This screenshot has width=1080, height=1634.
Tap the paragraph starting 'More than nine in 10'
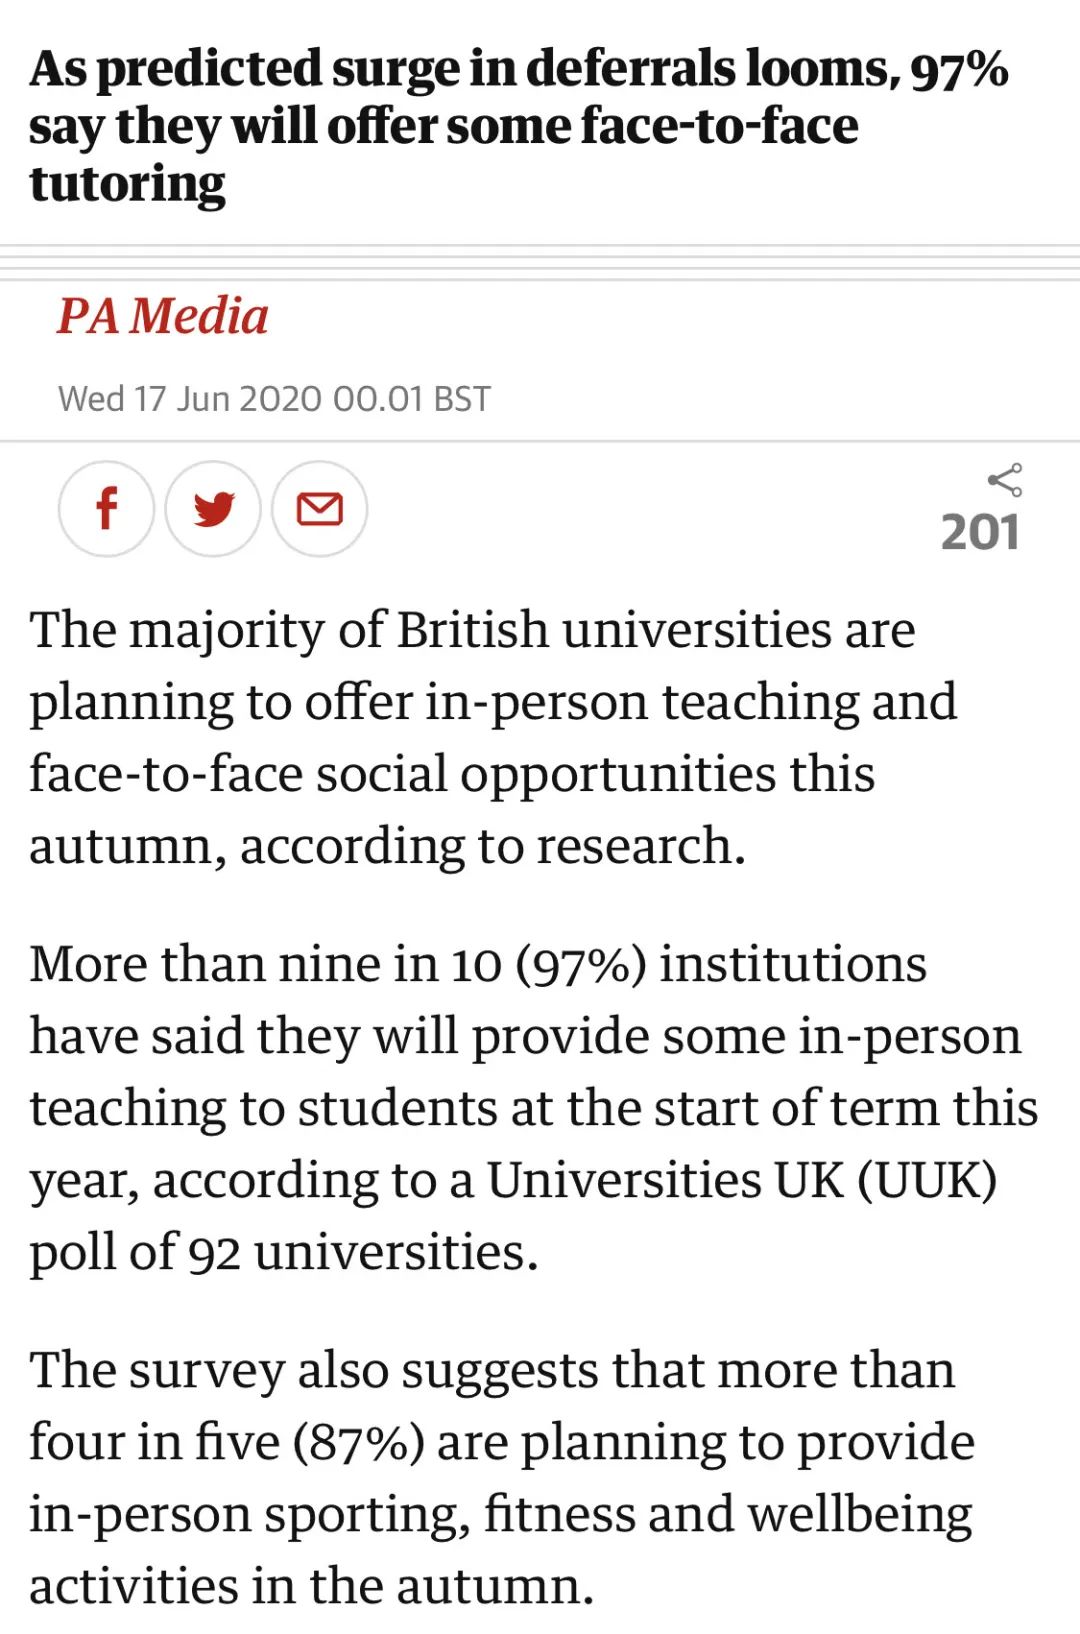pyautogui.click(x=533, y=1108)
